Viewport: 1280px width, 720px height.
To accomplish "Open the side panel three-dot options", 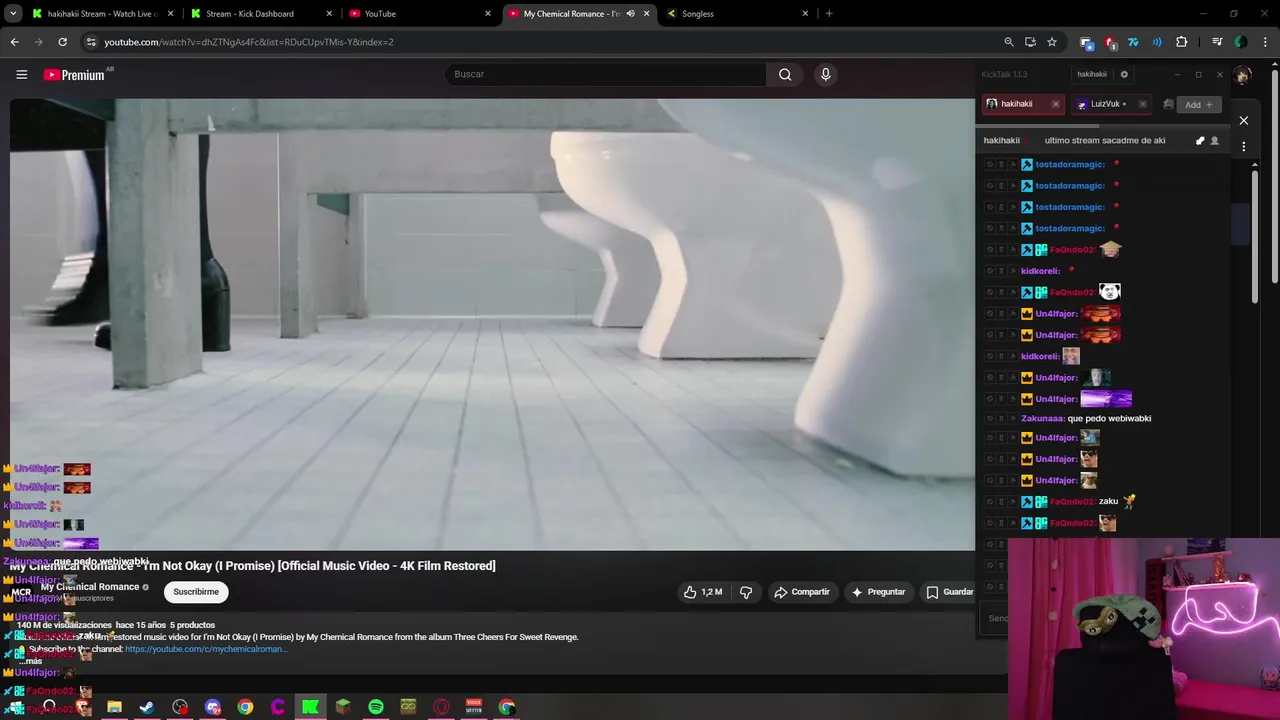I will pyautogui.click(x=1244, y=146).
